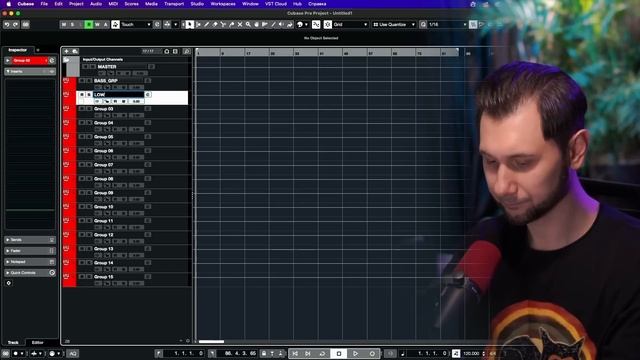Click the quantize Q icon
Viewport: 640px width, 360px height.
[x=423, y=24]
